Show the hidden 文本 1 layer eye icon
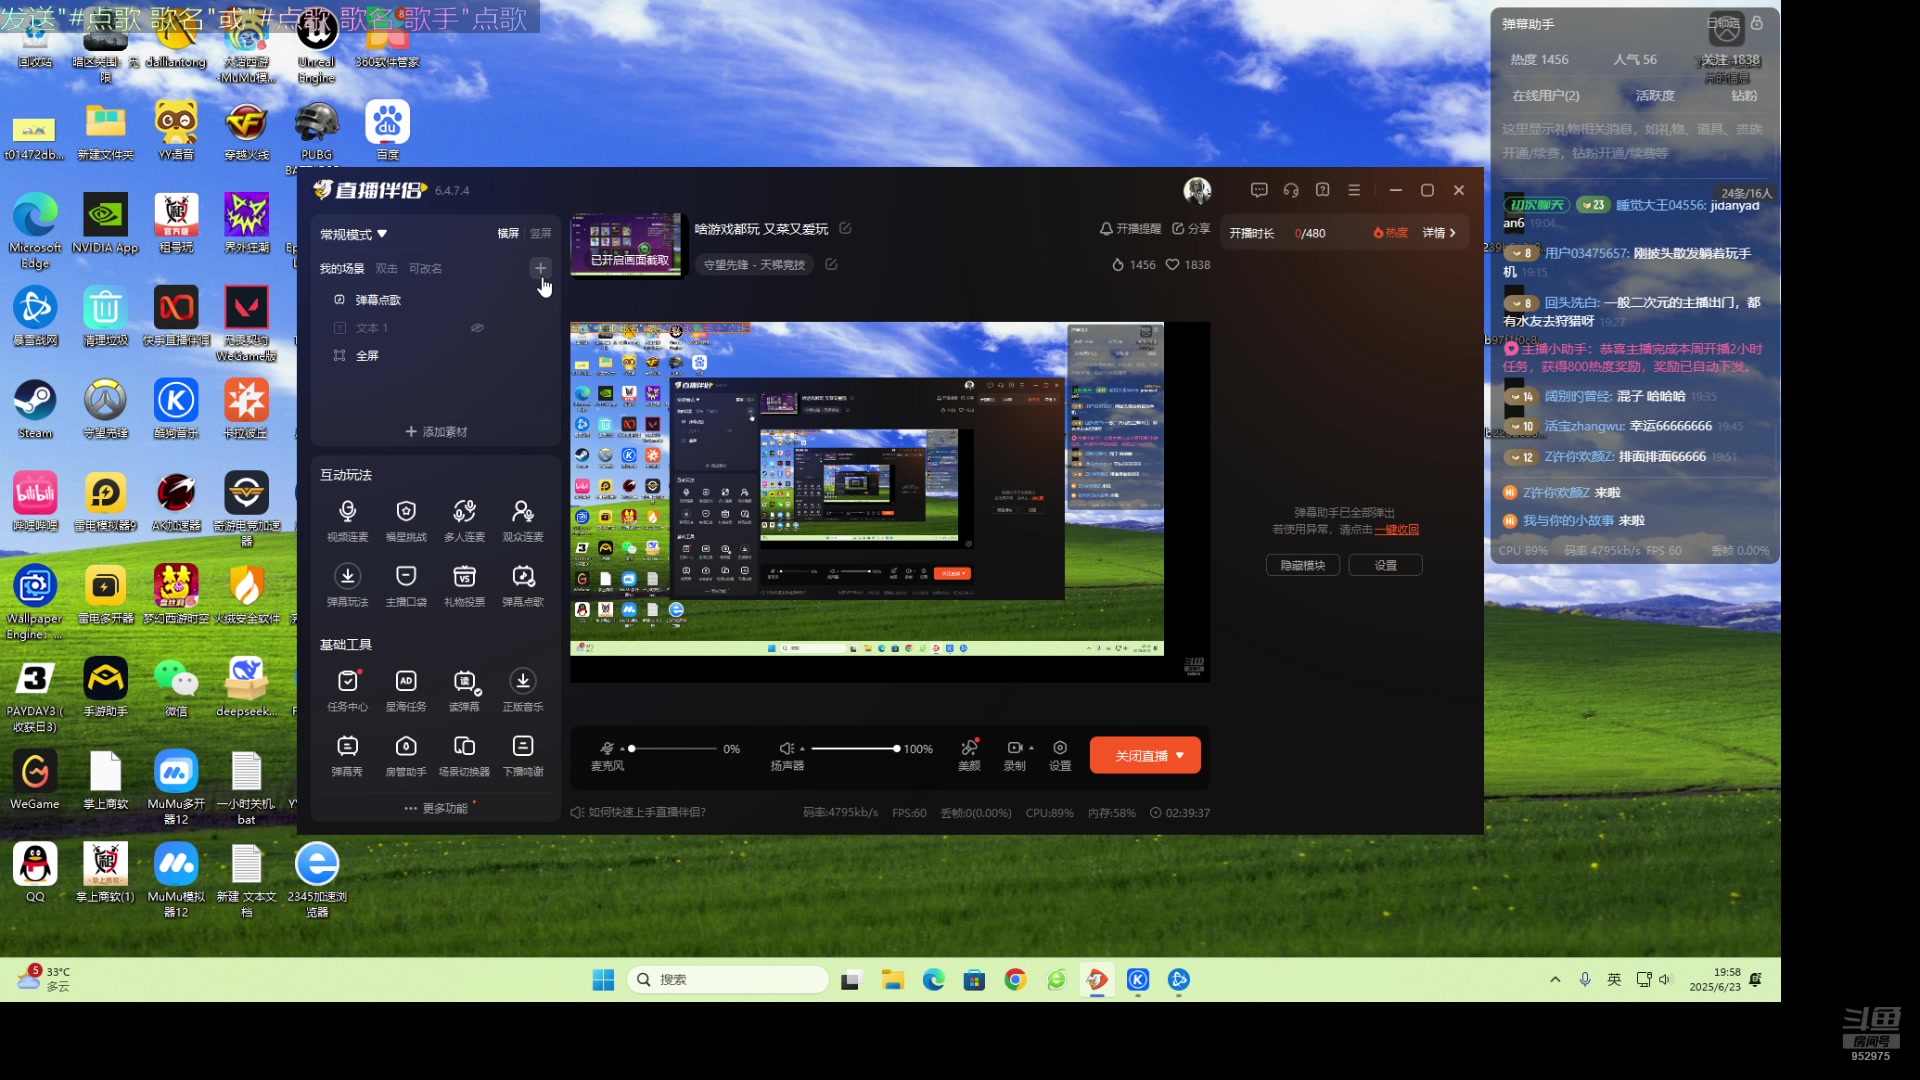 click(x=477, y=328)
